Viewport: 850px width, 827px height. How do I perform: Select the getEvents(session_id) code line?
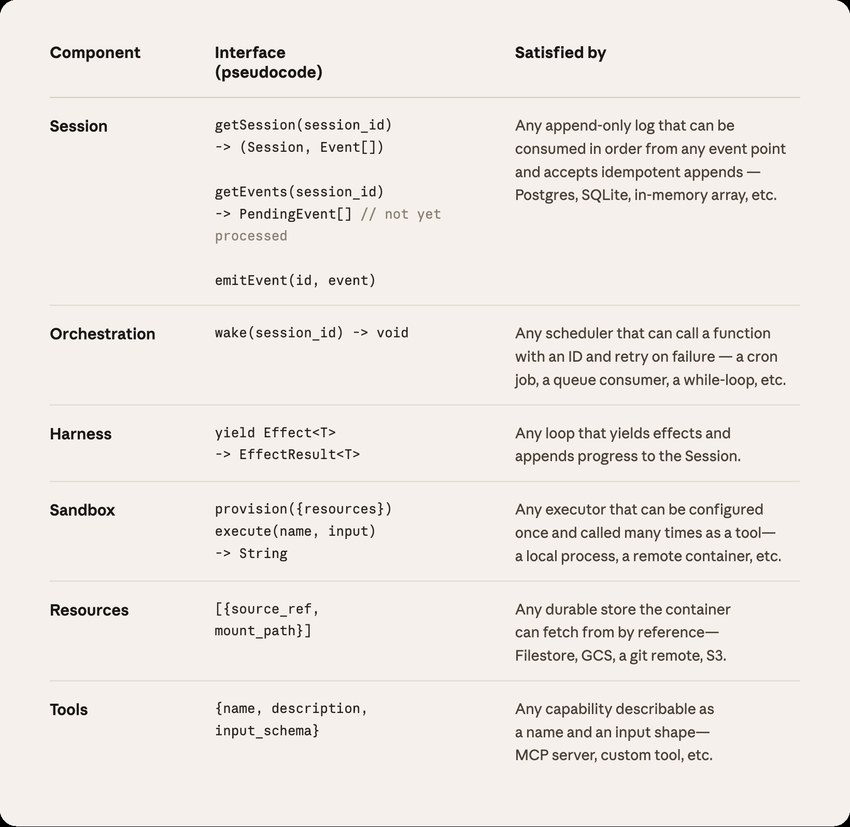pos(299,192)
